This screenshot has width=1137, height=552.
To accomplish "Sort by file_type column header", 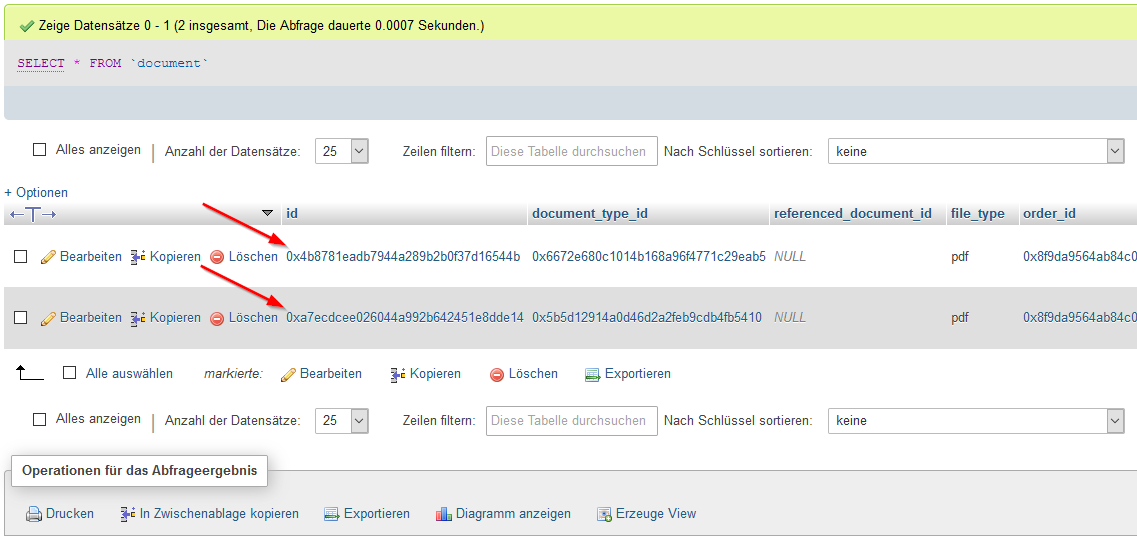I will [977, 213].
